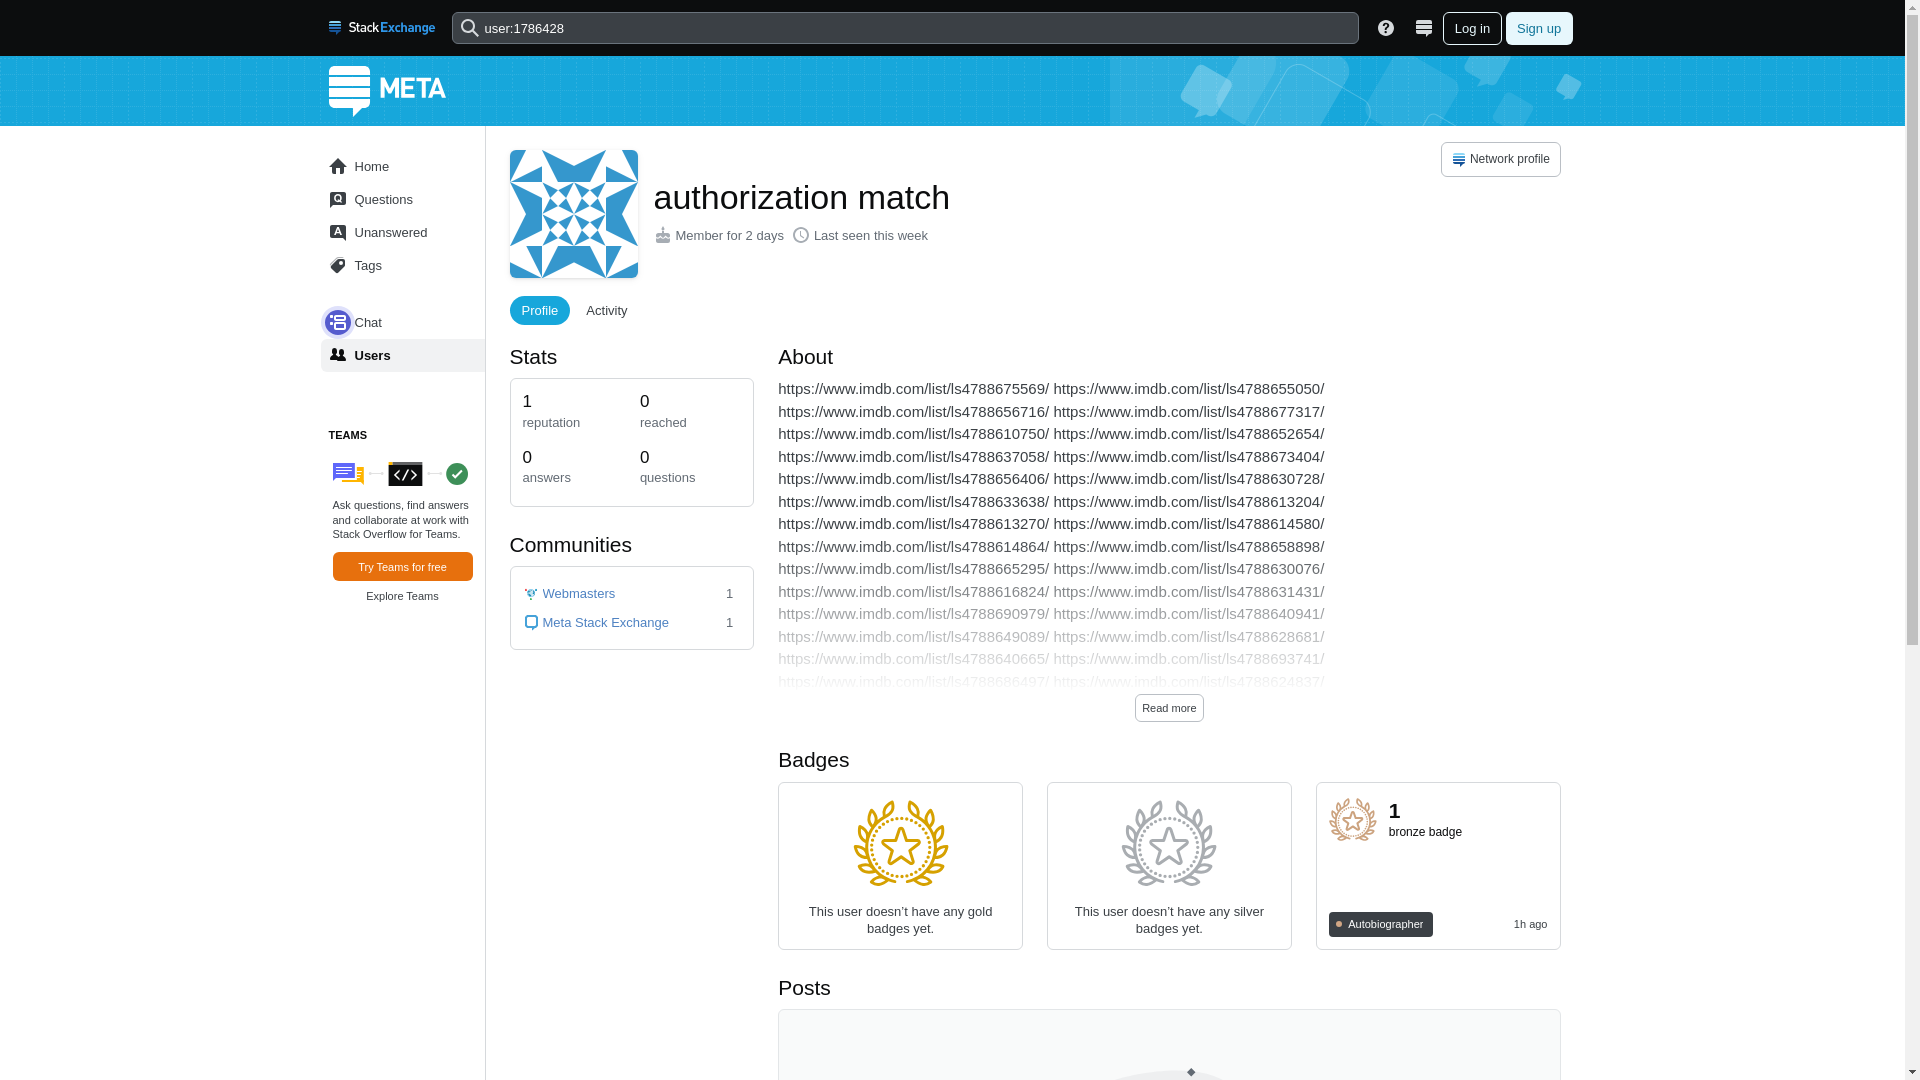This screenshot has width=1920, height=1080.
Task: Open Chat in the sidebar
Action: point(402,322)
